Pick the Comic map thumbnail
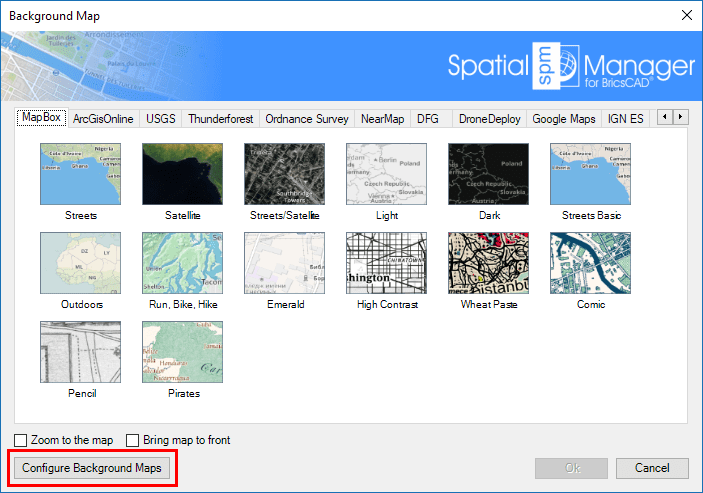This screenshot has height=493, width=703. point(590,263)
